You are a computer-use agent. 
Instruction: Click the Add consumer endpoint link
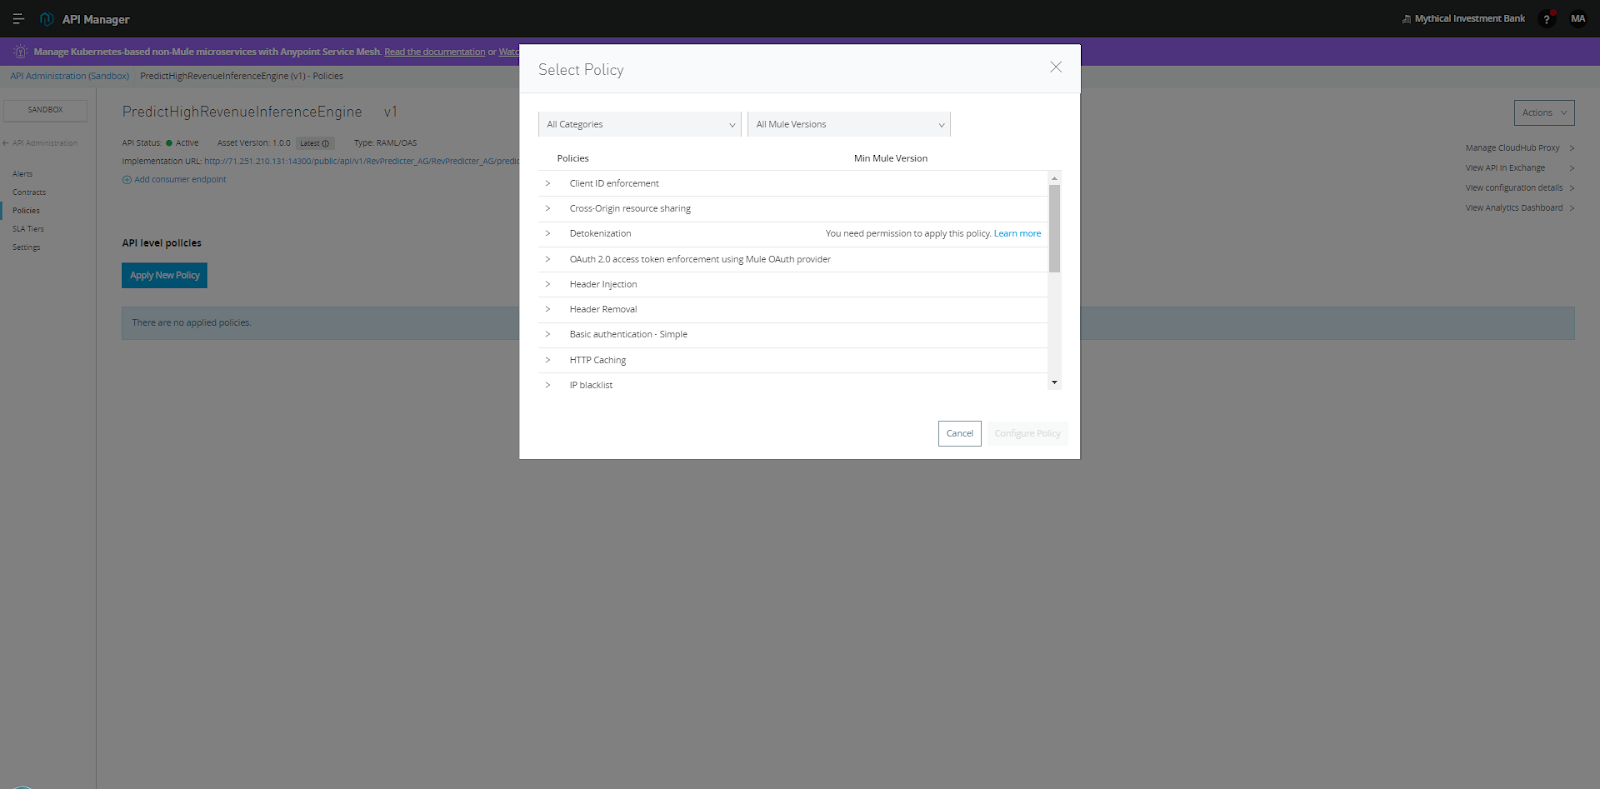174,180
